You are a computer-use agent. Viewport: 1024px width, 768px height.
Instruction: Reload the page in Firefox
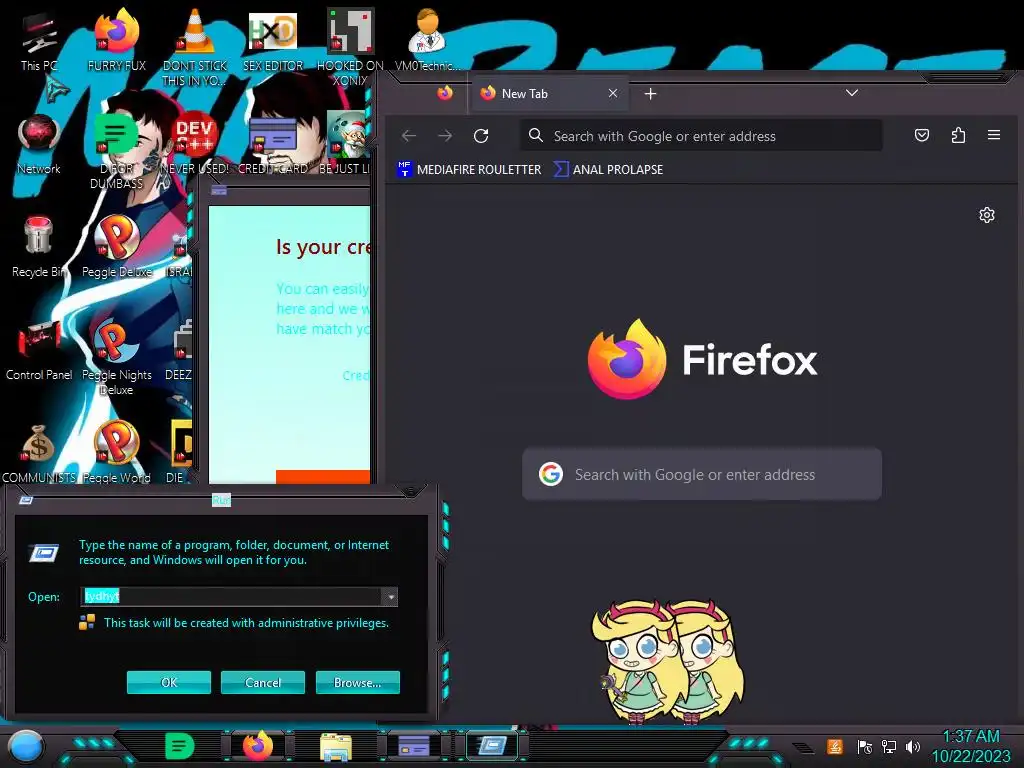(481, 136)
